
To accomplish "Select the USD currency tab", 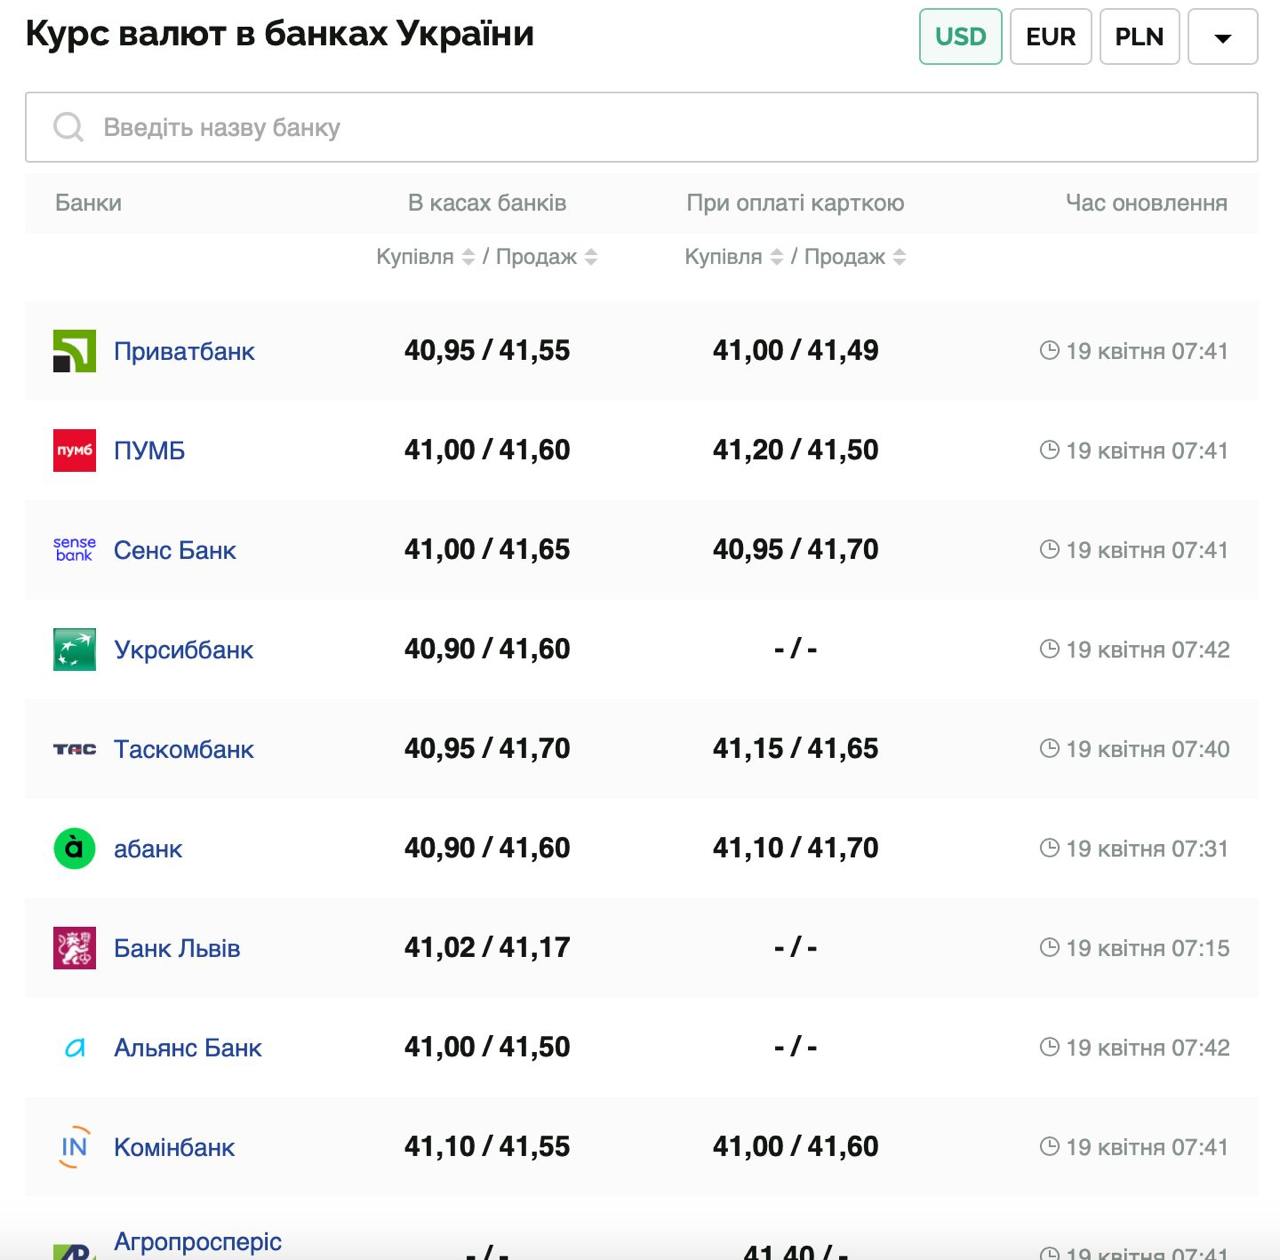I will [x=960, y=37].
